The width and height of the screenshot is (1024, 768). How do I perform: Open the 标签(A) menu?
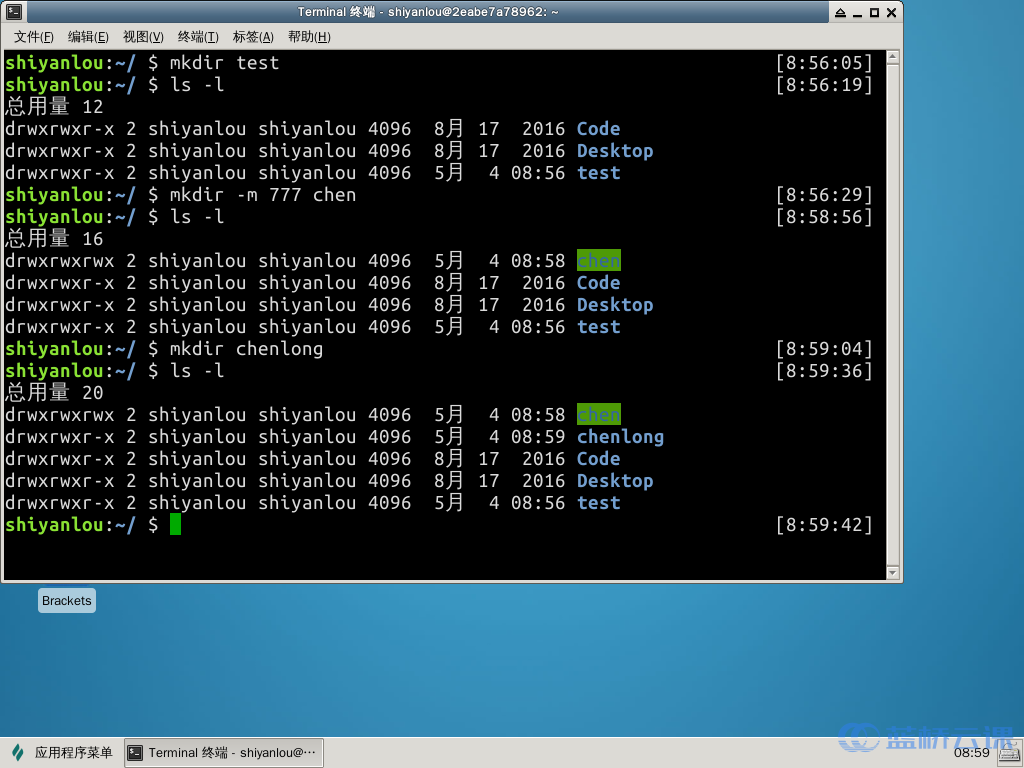[253, 37]
